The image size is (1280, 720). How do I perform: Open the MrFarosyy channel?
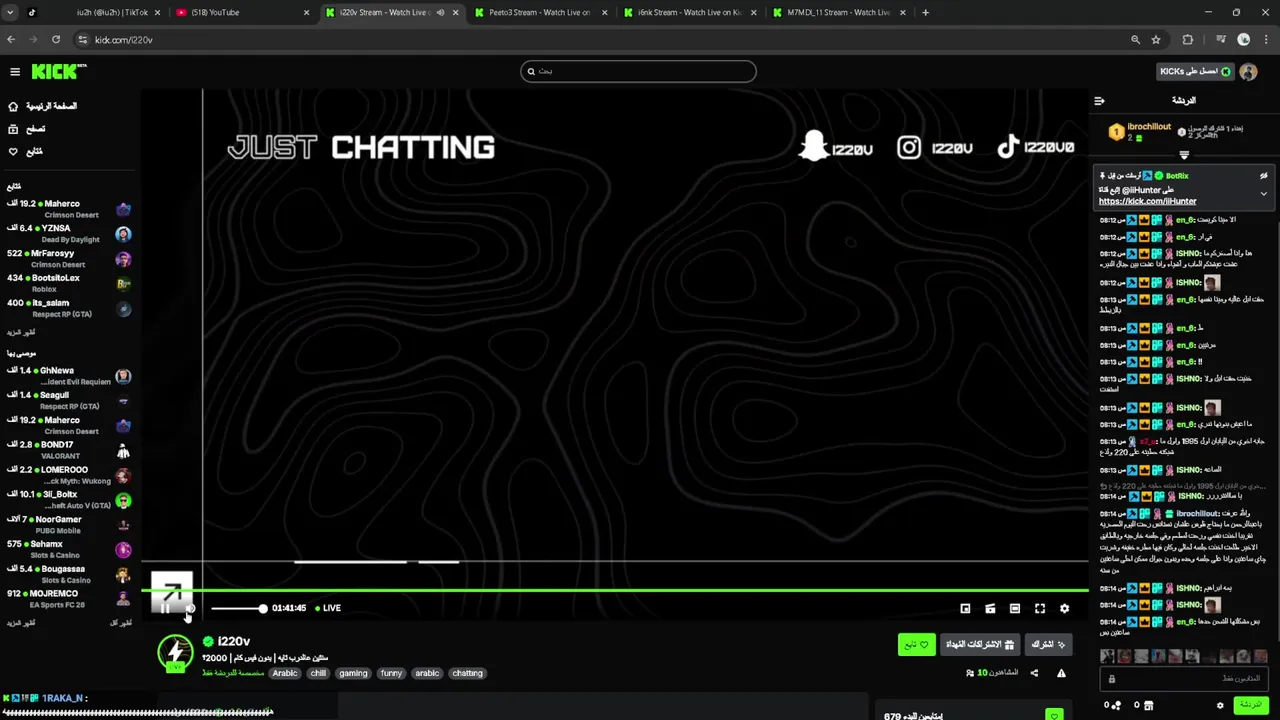[69, 259]
